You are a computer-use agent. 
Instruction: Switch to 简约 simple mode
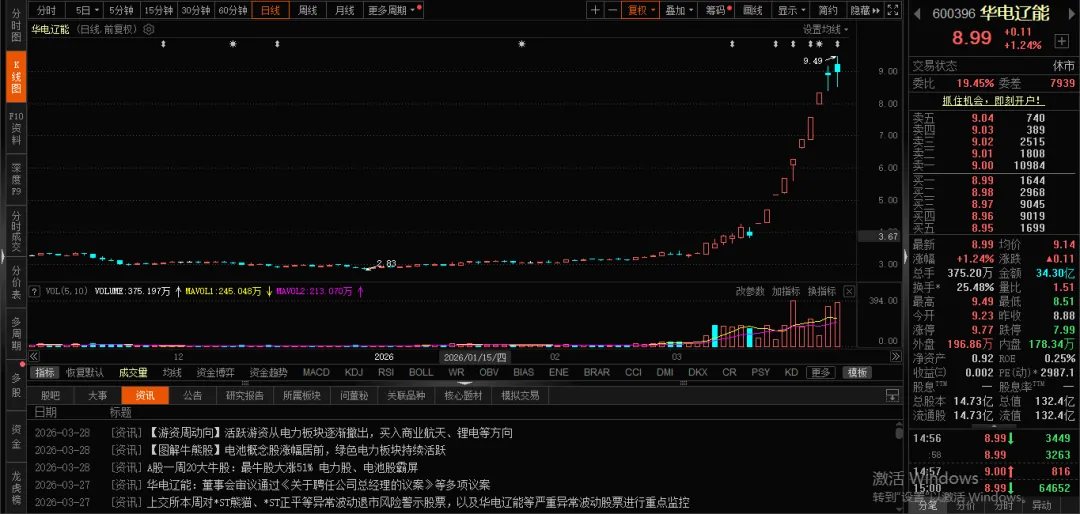(828, 10)
